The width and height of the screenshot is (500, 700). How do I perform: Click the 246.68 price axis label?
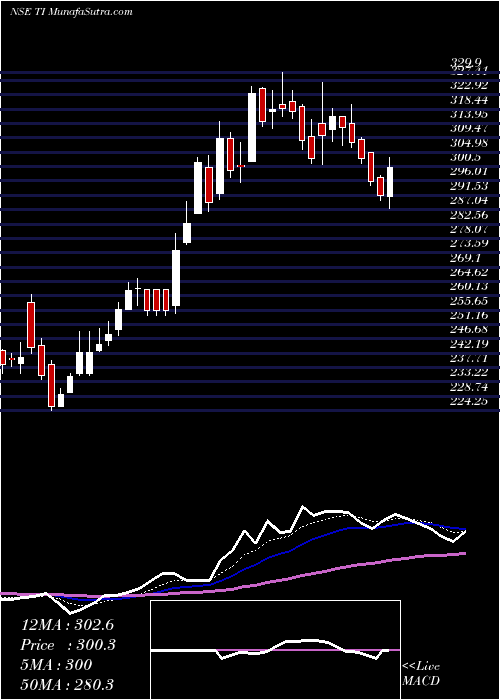click(x=471, y=329)
